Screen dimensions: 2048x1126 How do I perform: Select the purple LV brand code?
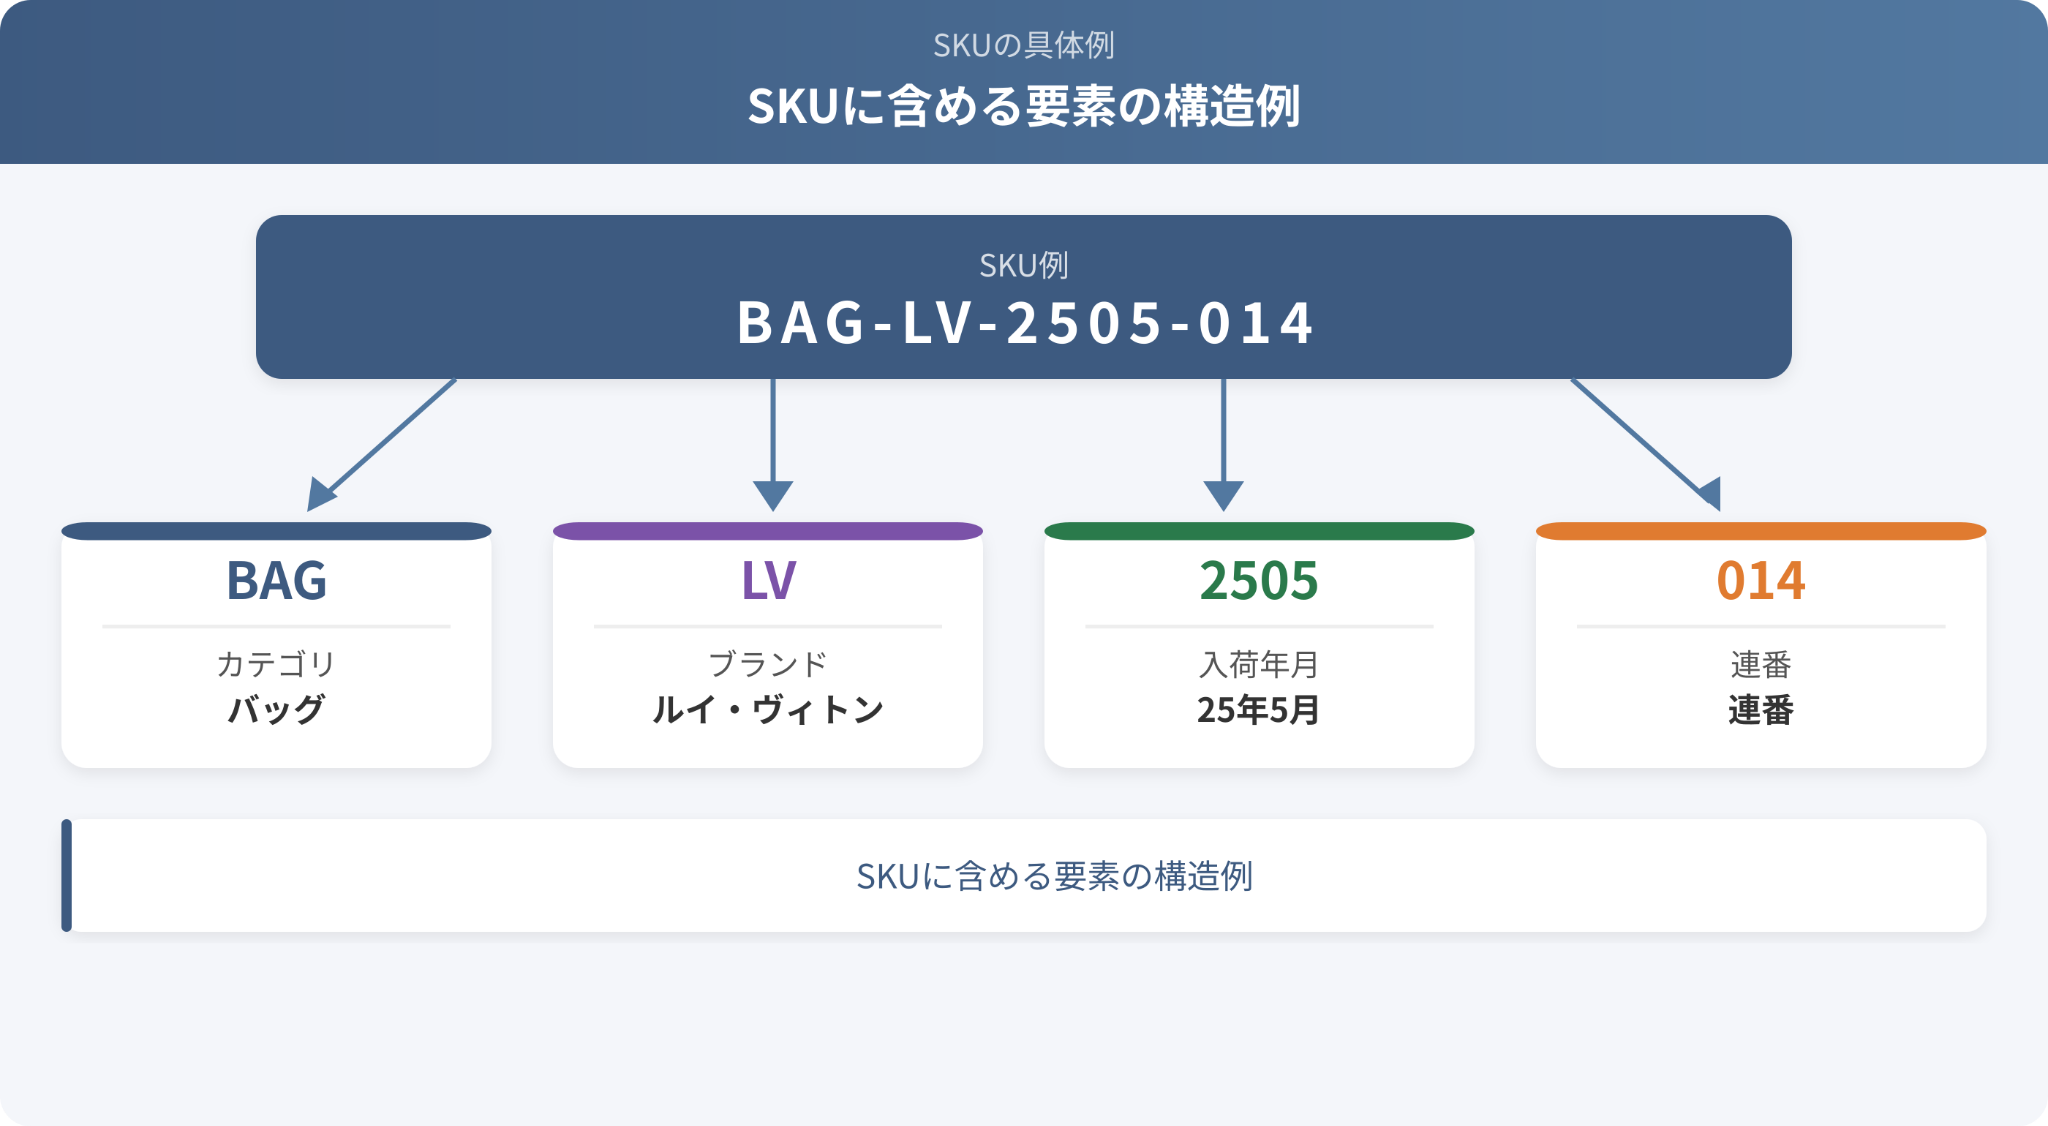coord(768,580)
